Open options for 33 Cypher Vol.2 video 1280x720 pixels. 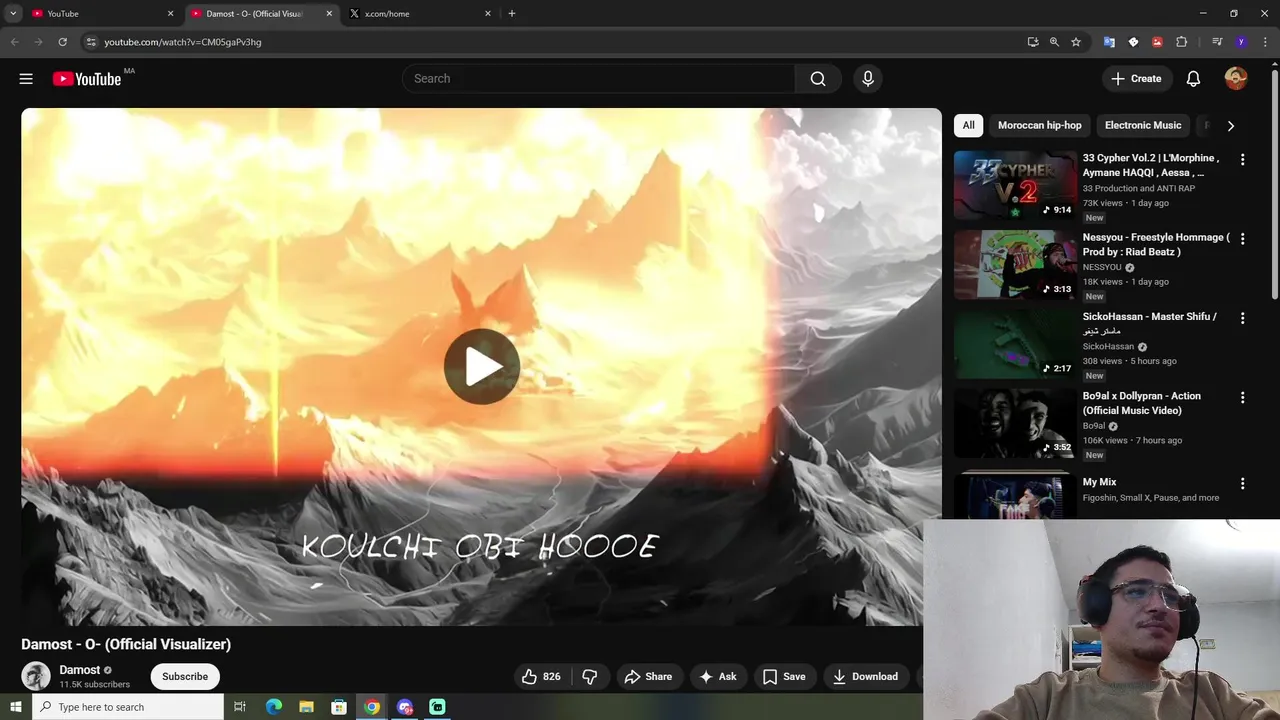point(1243,160)
